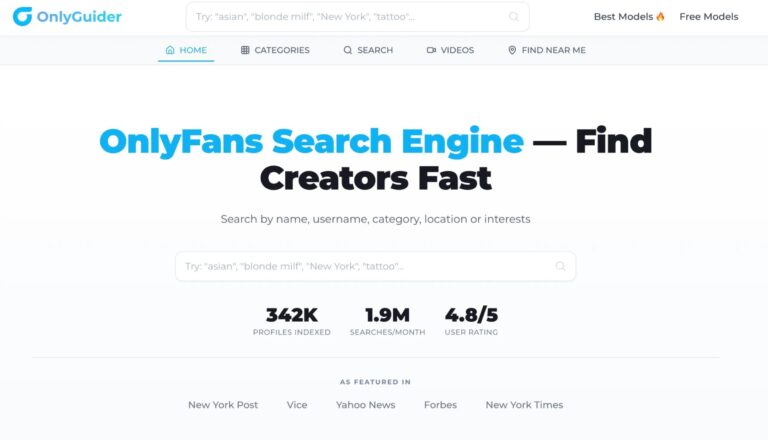Click the Videos camera icon

(x=431, y=50)
